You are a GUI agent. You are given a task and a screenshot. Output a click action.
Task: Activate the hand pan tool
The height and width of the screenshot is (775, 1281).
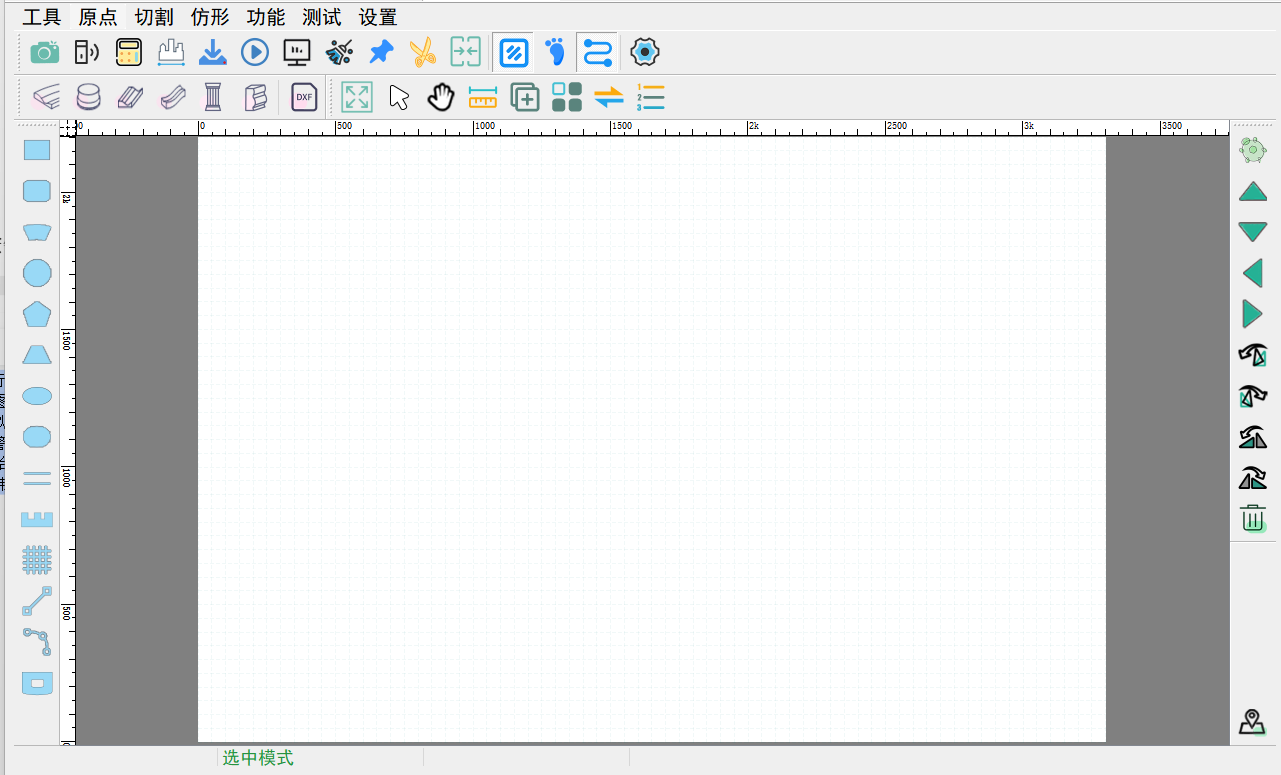(441, 97)
